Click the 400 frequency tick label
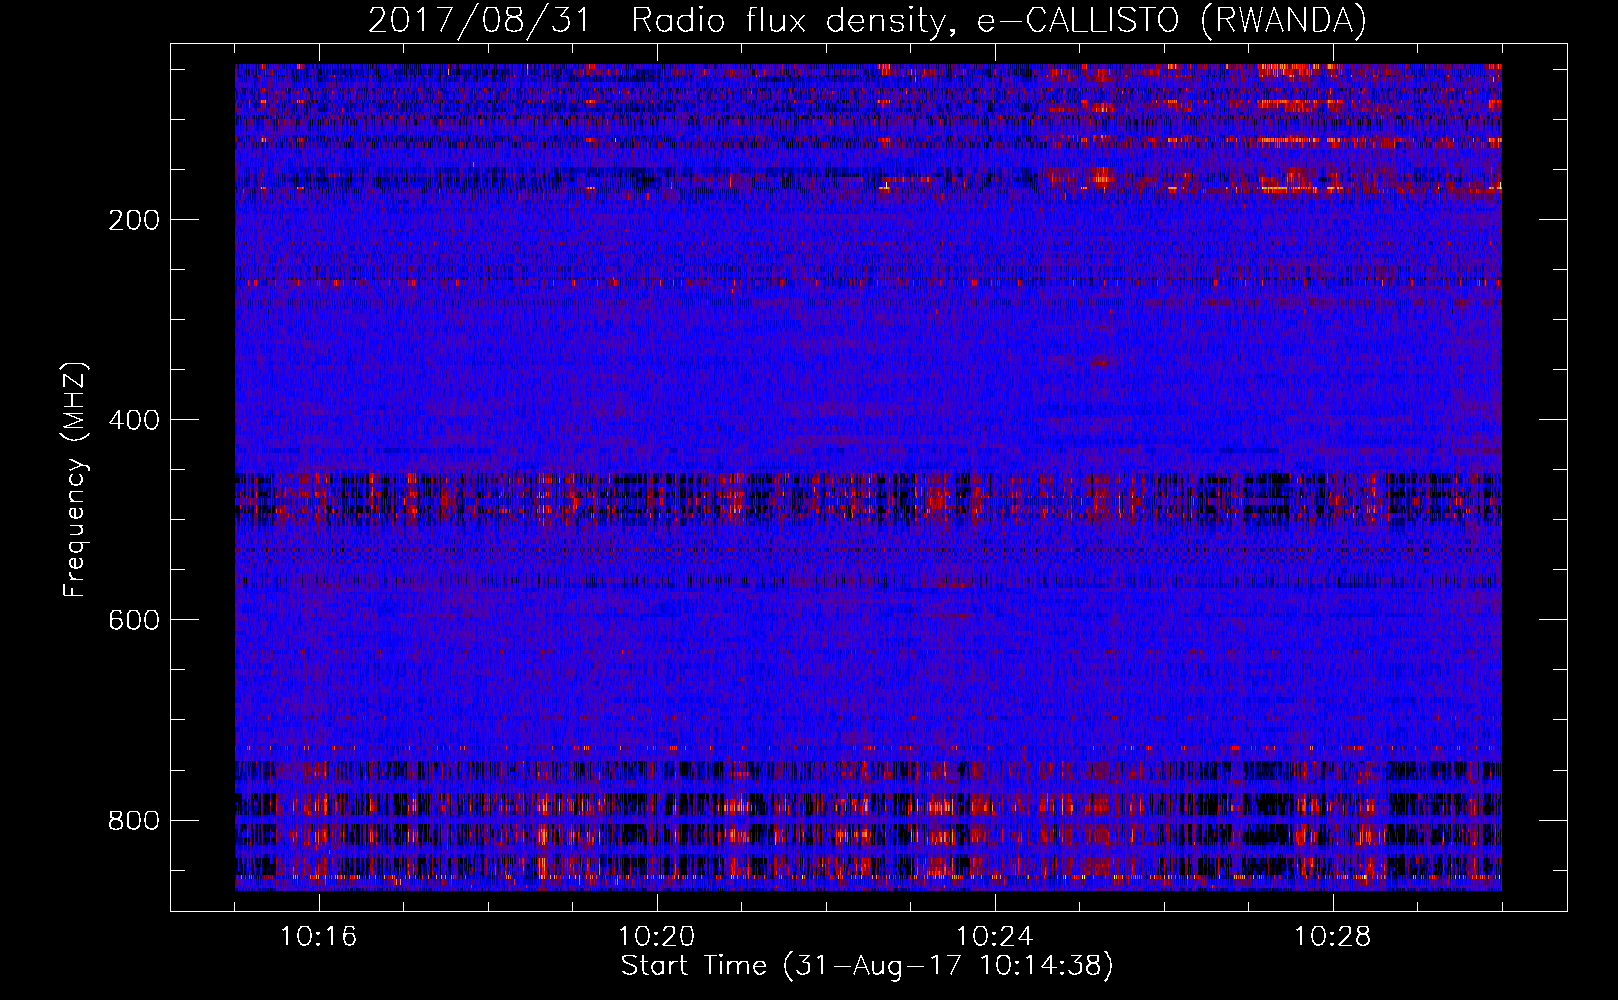The height and width of the screenshot is (1000, 1618). 133,420
